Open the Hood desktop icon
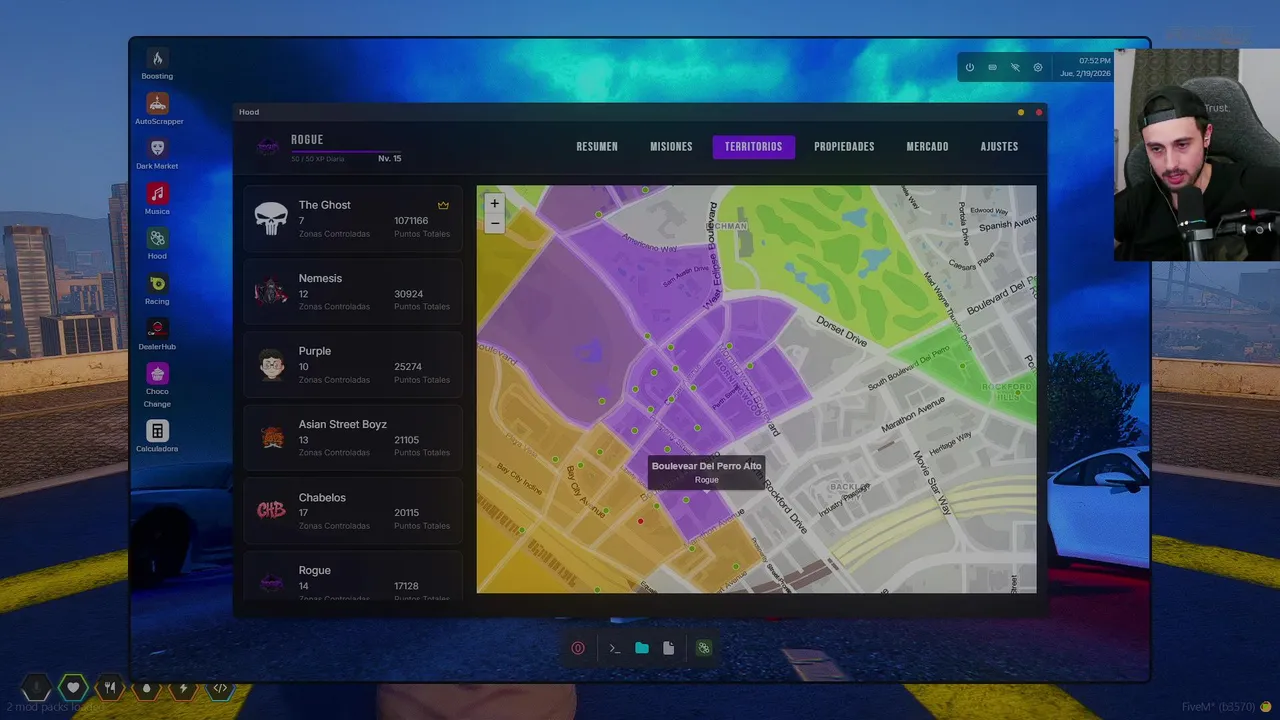Viewport: 1280px width, 720px height. tap(157, 238)
